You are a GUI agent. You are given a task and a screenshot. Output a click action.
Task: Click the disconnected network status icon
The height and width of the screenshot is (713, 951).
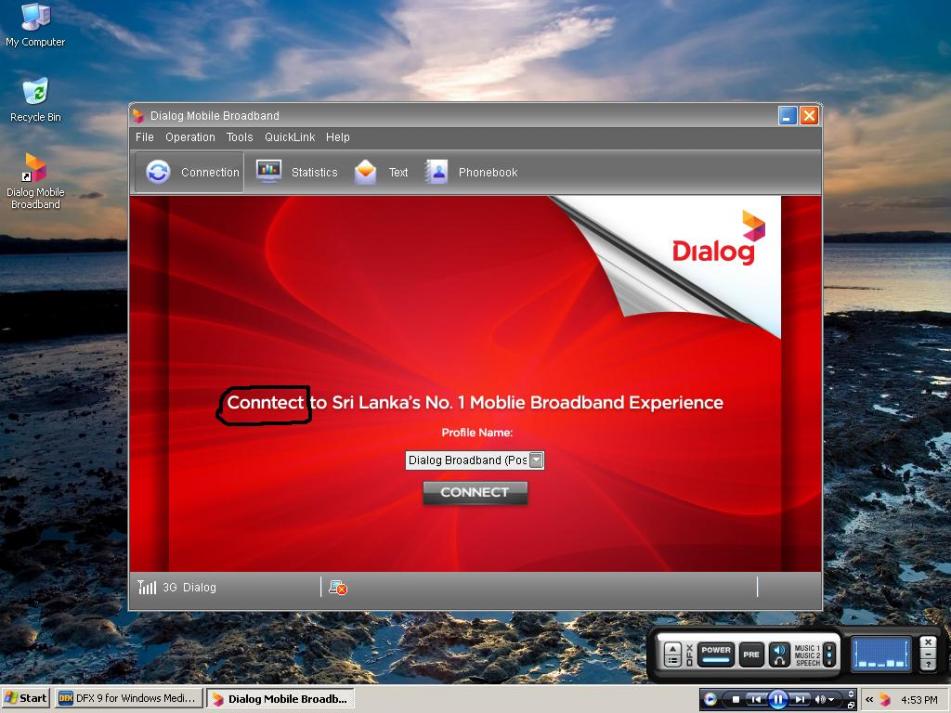click(338, 587)
